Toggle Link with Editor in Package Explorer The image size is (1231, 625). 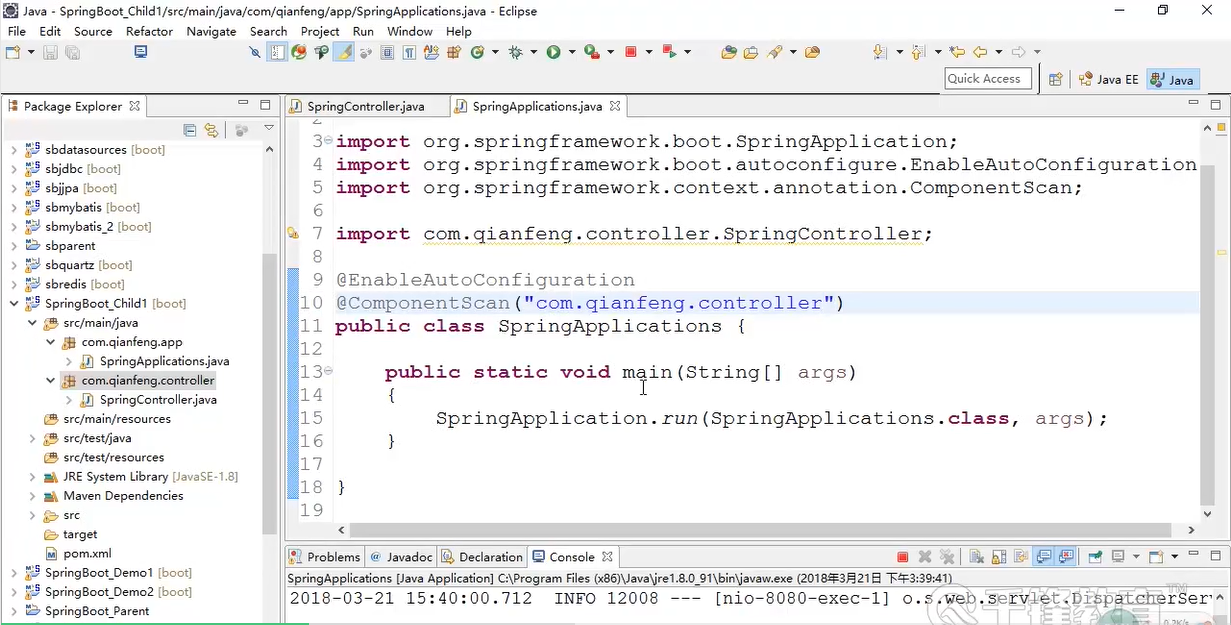pyautogui.click(x=211, y=130)
